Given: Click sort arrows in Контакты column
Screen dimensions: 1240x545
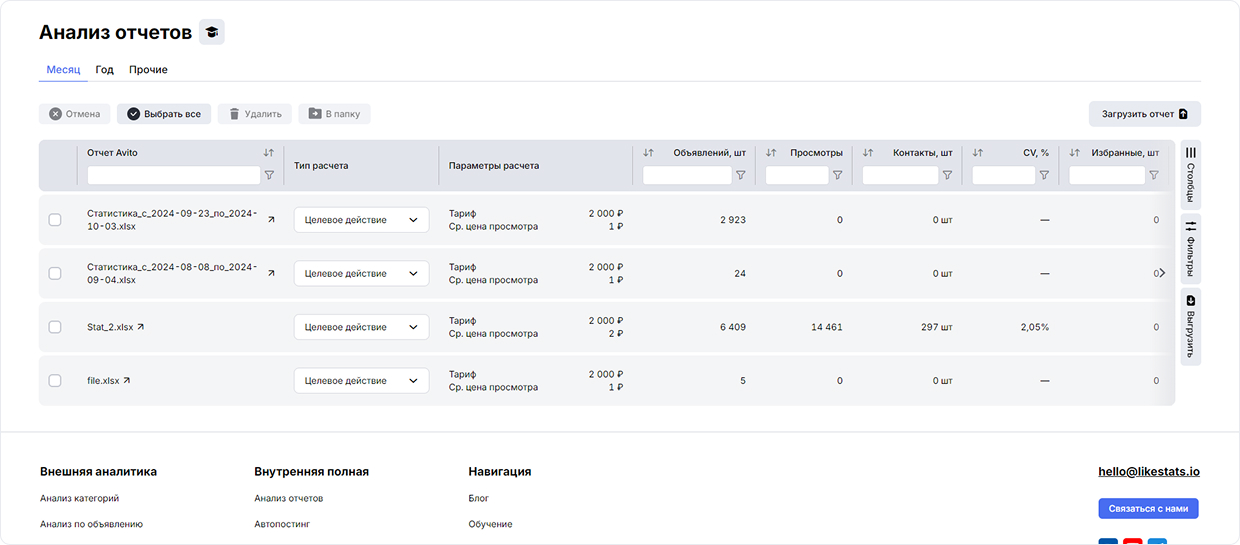Looking at the screenshot, I should 867,153.
